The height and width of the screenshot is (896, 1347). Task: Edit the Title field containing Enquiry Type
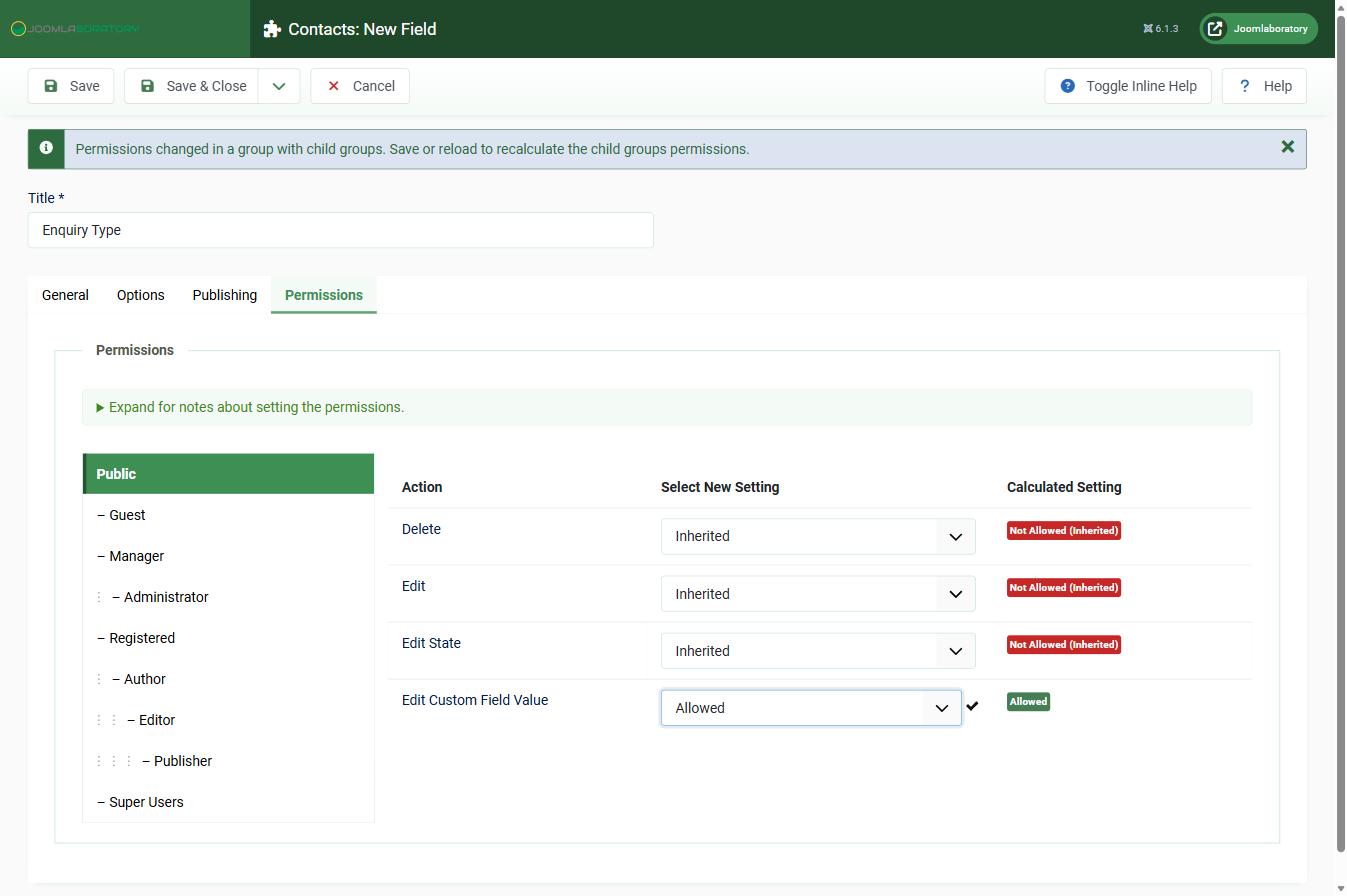(x=341, y=230)
